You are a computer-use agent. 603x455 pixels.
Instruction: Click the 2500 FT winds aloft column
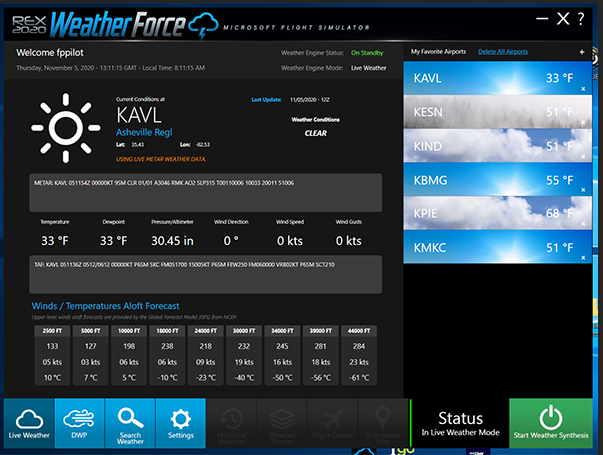tap(52, 355)
